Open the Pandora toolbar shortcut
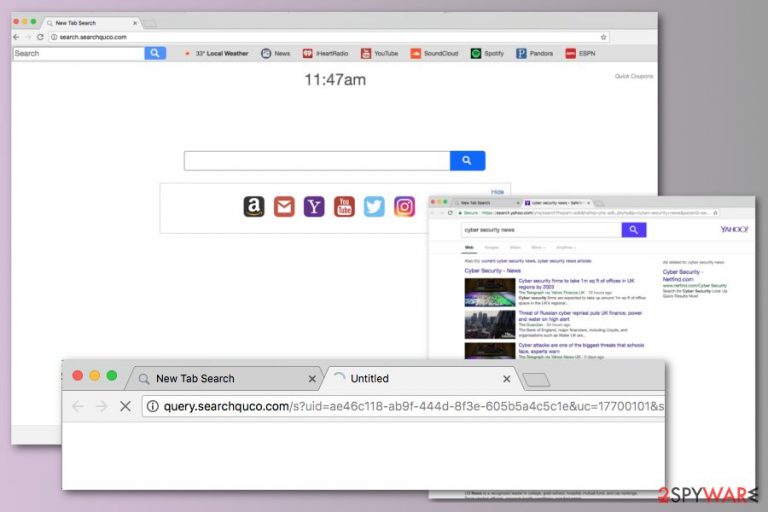The width and height of the screenshot is (768, 512). point(534,53)
